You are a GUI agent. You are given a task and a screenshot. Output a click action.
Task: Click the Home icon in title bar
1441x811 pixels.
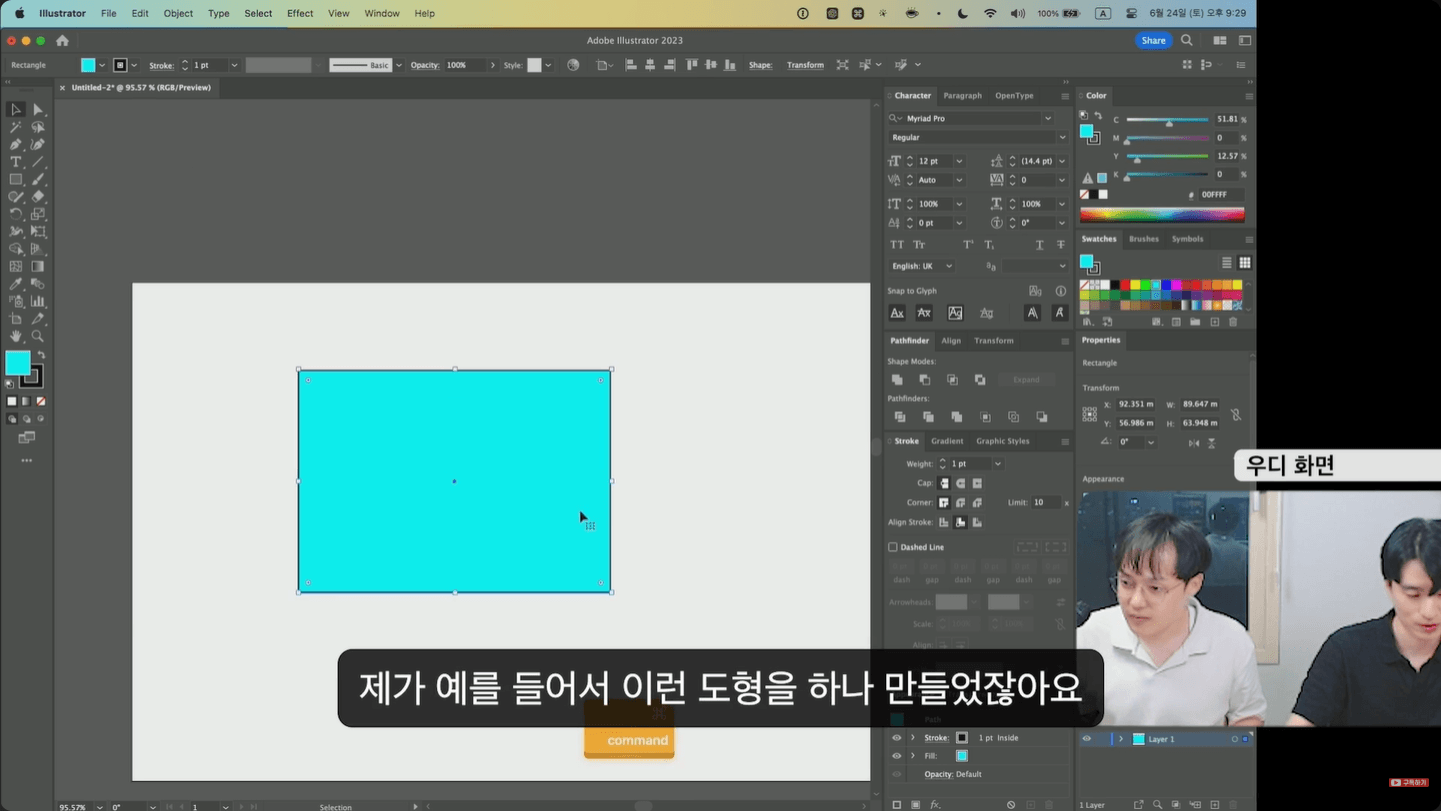click(x=62, y=41)
